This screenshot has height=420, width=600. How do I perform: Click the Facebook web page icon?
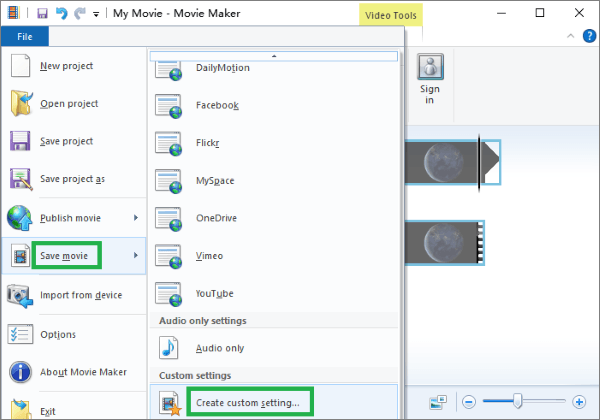pyautogui.click(x=168, y=106)
